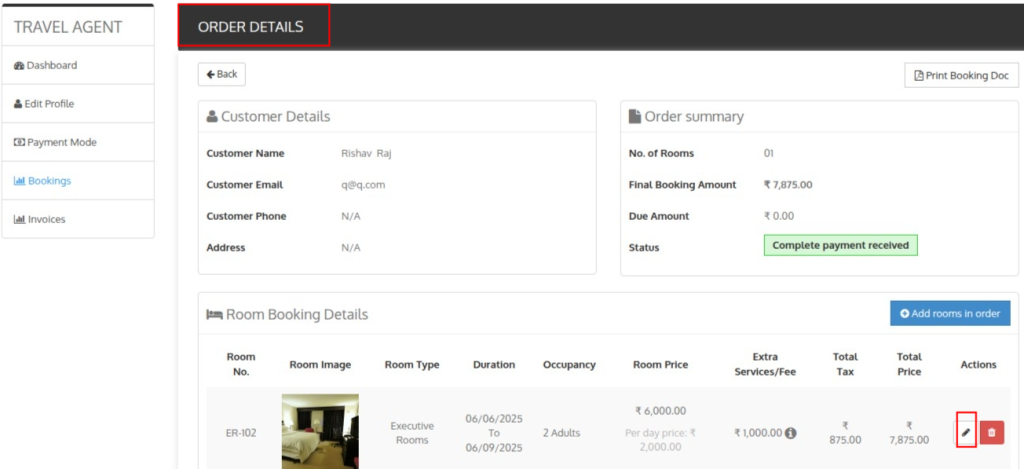This screenshot has width=1024, height=469.
Task: Click Print Booking Doc button
Action: click(961, 75)
